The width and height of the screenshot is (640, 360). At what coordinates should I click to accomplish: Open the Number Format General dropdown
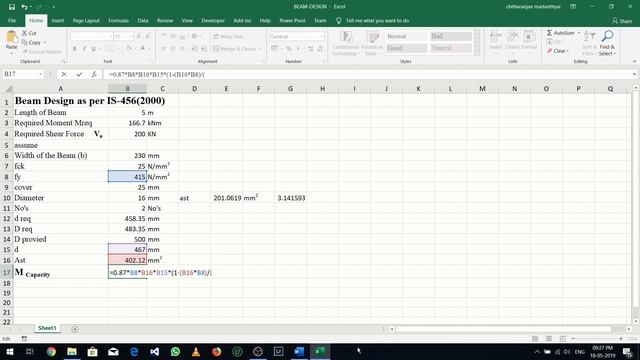coord(322,36)
